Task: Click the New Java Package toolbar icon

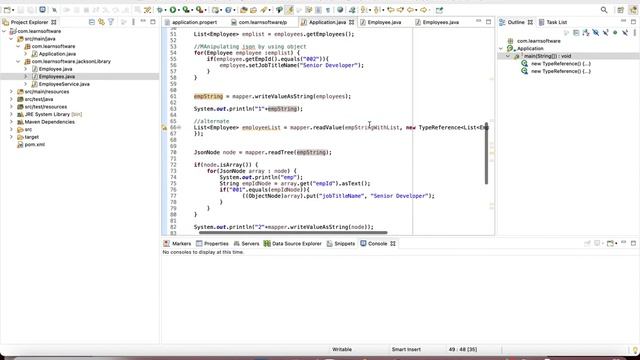Action: pyautogui.click(x=216, y=10)
